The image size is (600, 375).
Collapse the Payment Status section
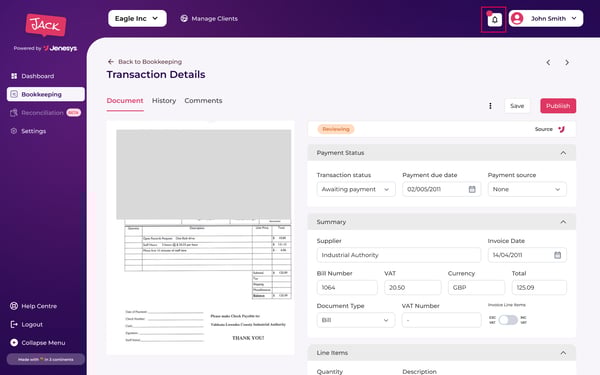tap(563, 153)
